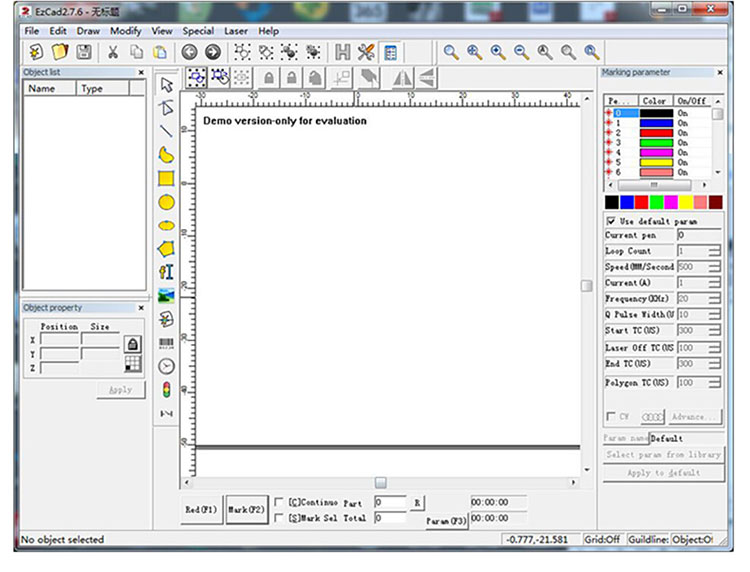
Task: Open the Laser menu
Action: click(x=236, y=31)
